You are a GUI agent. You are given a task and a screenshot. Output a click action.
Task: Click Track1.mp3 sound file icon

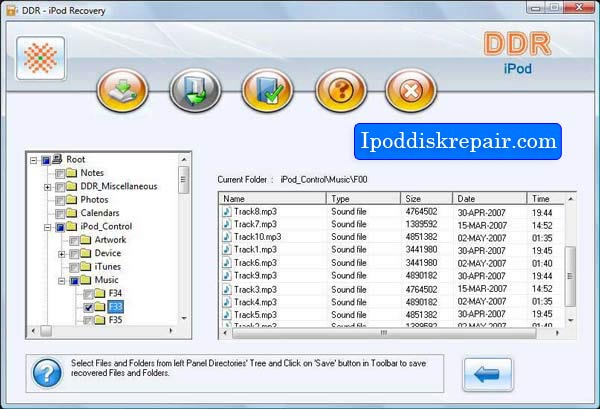pyautogui.click(x=227, y=250)
